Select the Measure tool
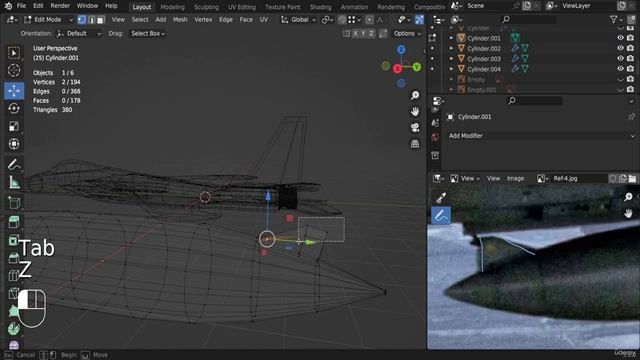Viewport: 640px width, 360px height. [x=14, y=182]
